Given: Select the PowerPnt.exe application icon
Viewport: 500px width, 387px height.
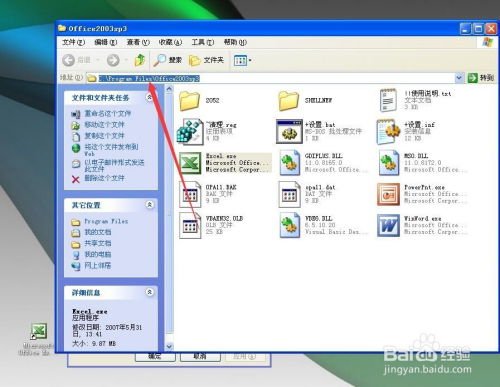Looking at the screenshot, I should 388,194.
